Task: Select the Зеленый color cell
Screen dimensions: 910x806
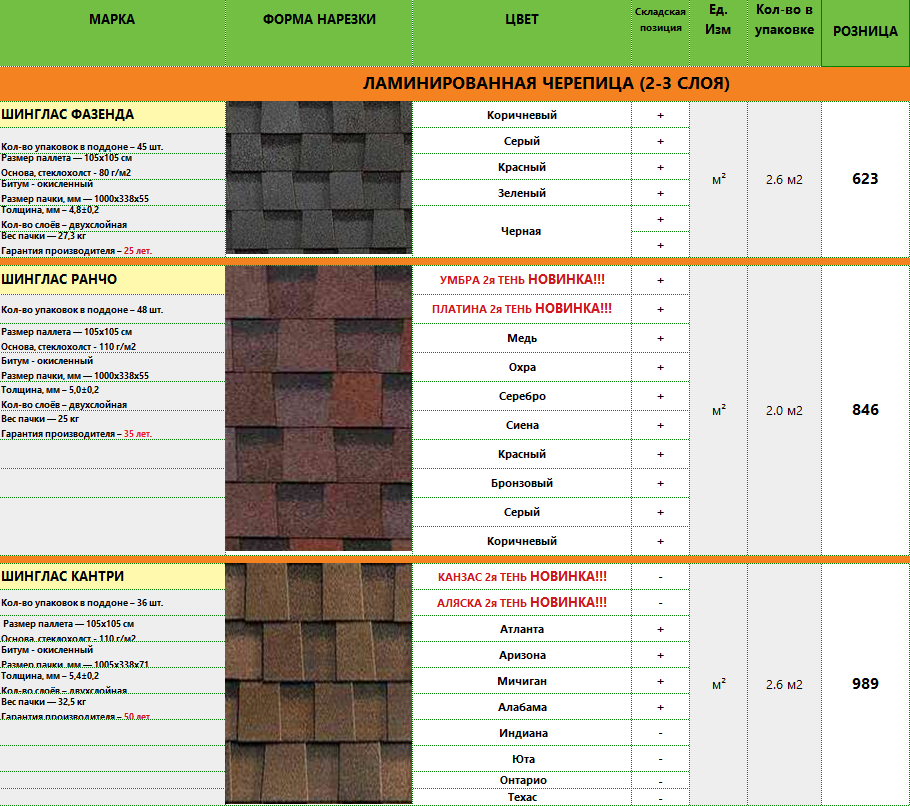Action: [521, 193]
